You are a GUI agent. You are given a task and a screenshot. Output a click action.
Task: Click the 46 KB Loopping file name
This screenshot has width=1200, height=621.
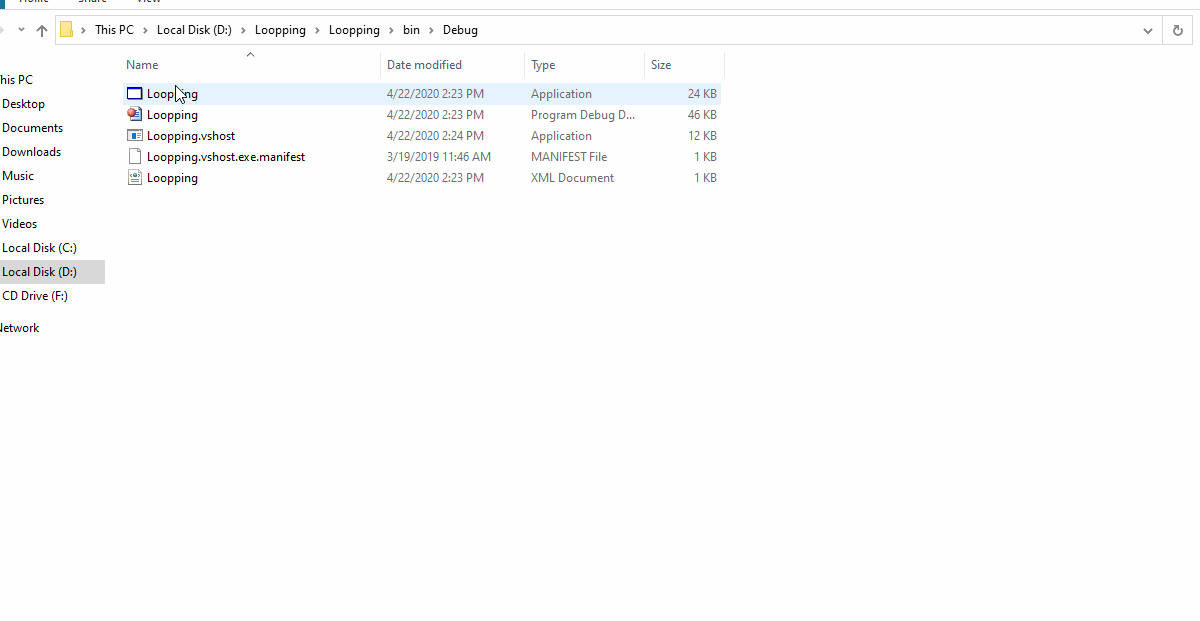pos(172,115)
